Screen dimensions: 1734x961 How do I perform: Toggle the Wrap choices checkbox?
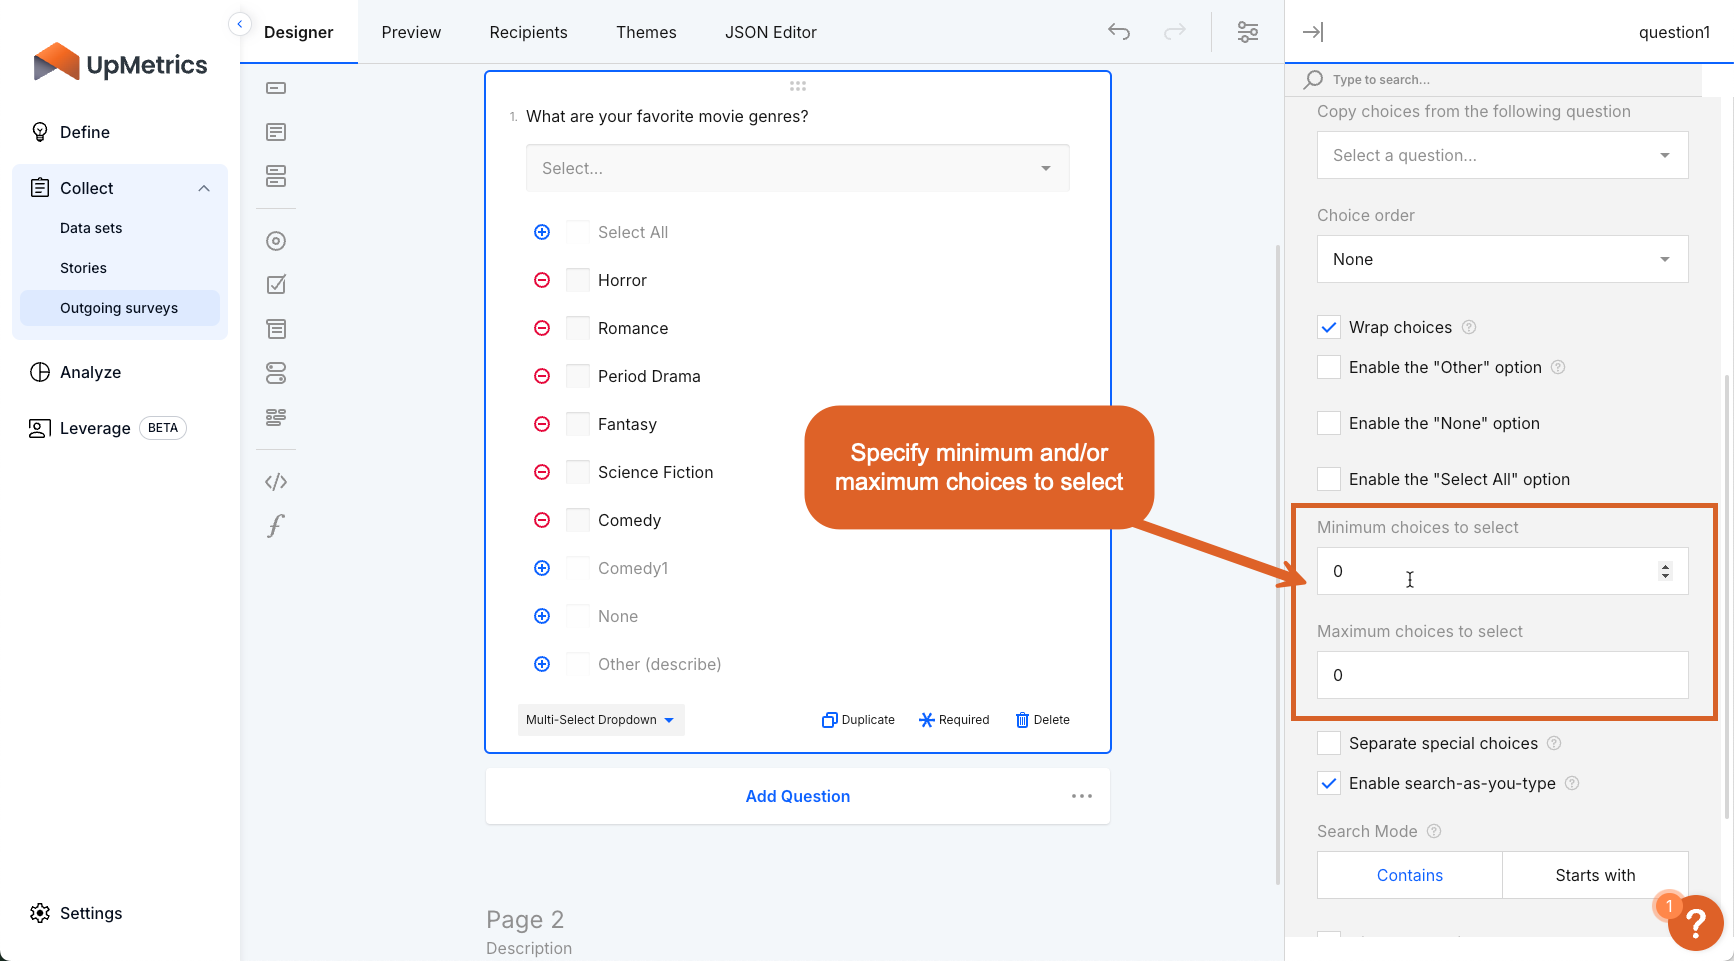tap(1329, 327)
